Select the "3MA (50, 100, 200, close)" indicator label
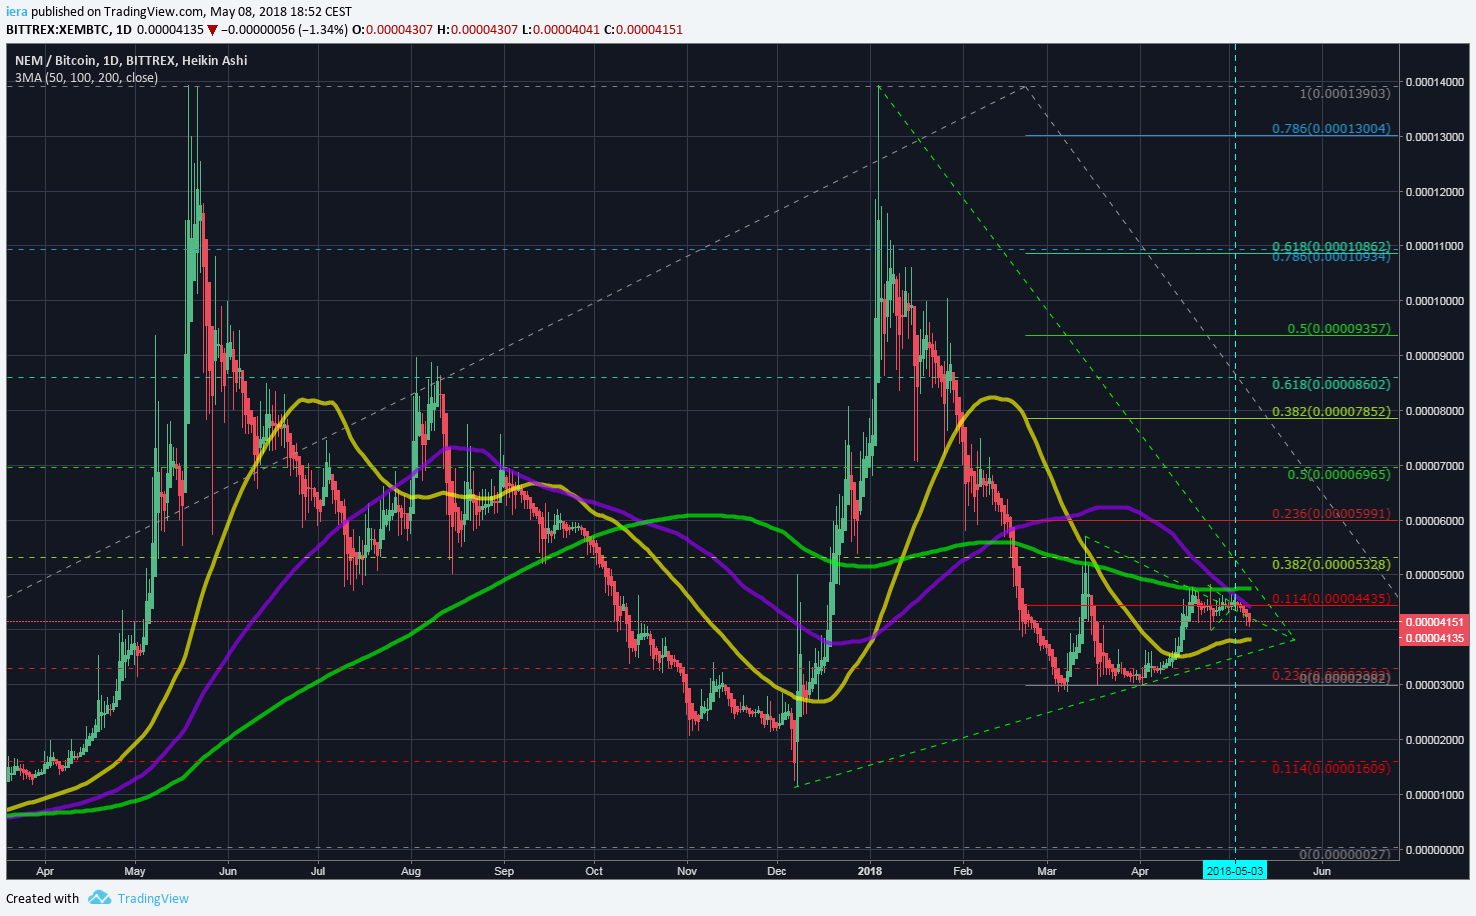1476x916 pixels. (86, 77)
